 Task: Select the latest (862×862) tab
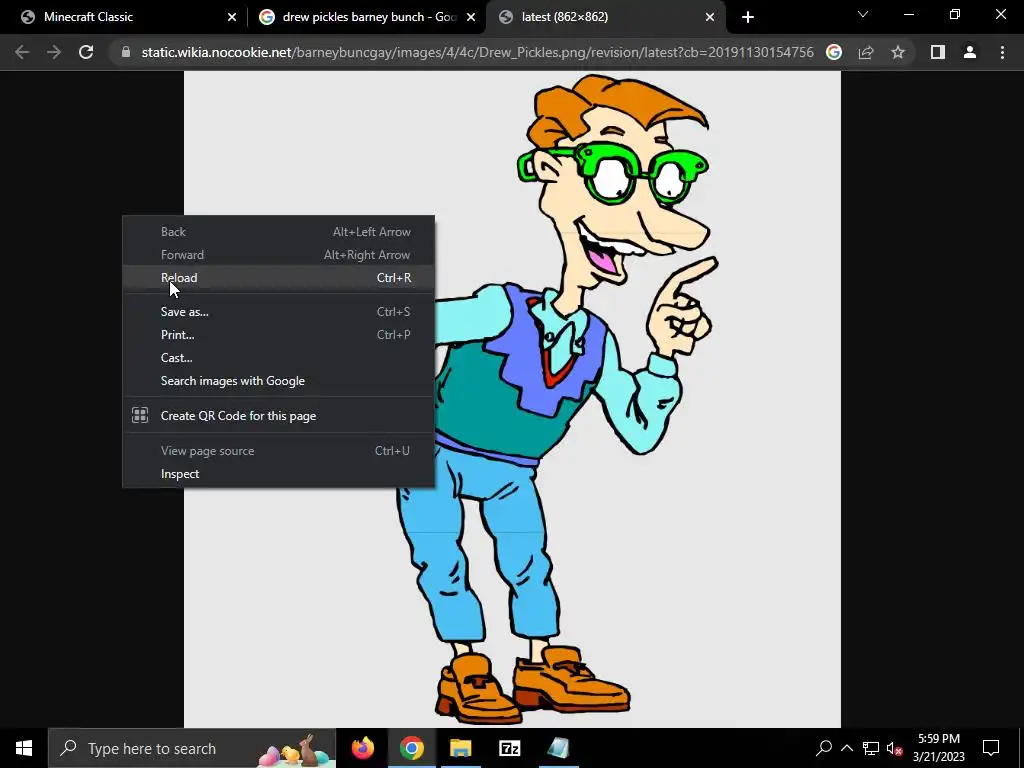pos(605,17)
